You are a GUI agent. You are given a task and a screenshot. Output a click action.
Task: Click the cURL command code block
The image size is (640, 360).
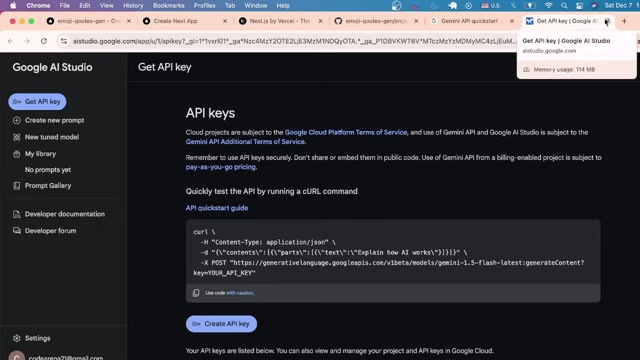click(x=393, y=252)
